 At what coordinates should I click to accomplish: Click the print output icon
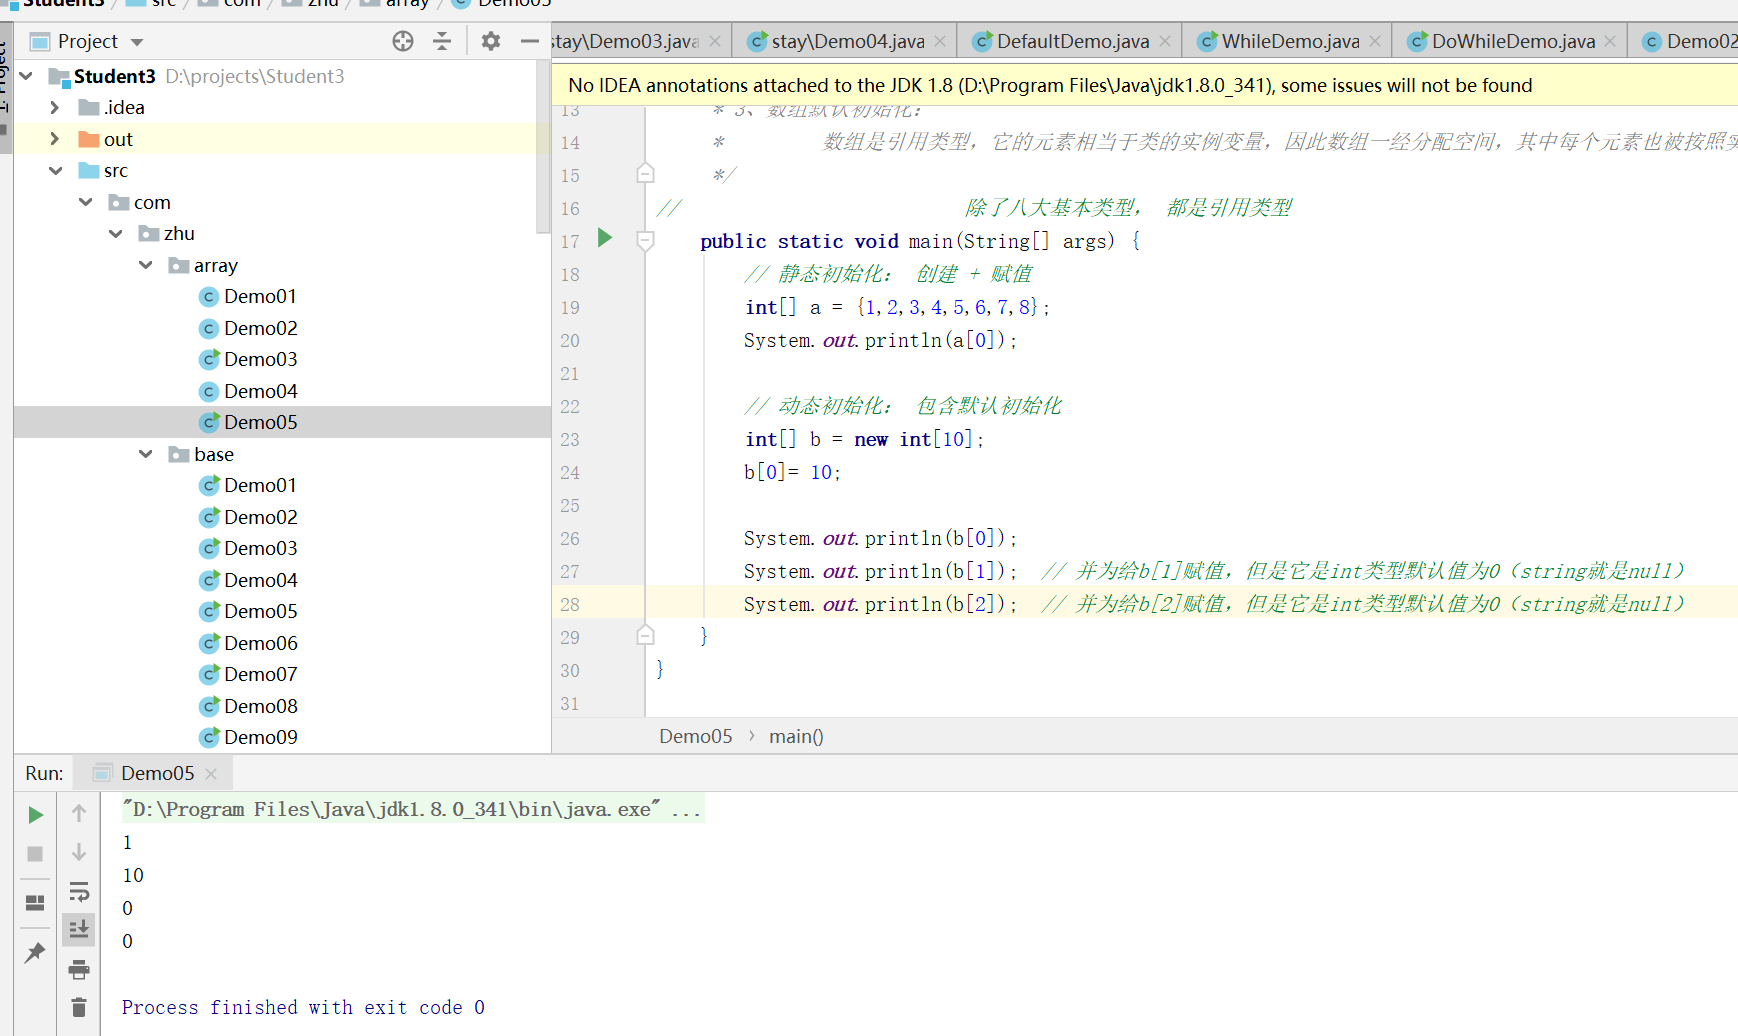tap(79, 969)
